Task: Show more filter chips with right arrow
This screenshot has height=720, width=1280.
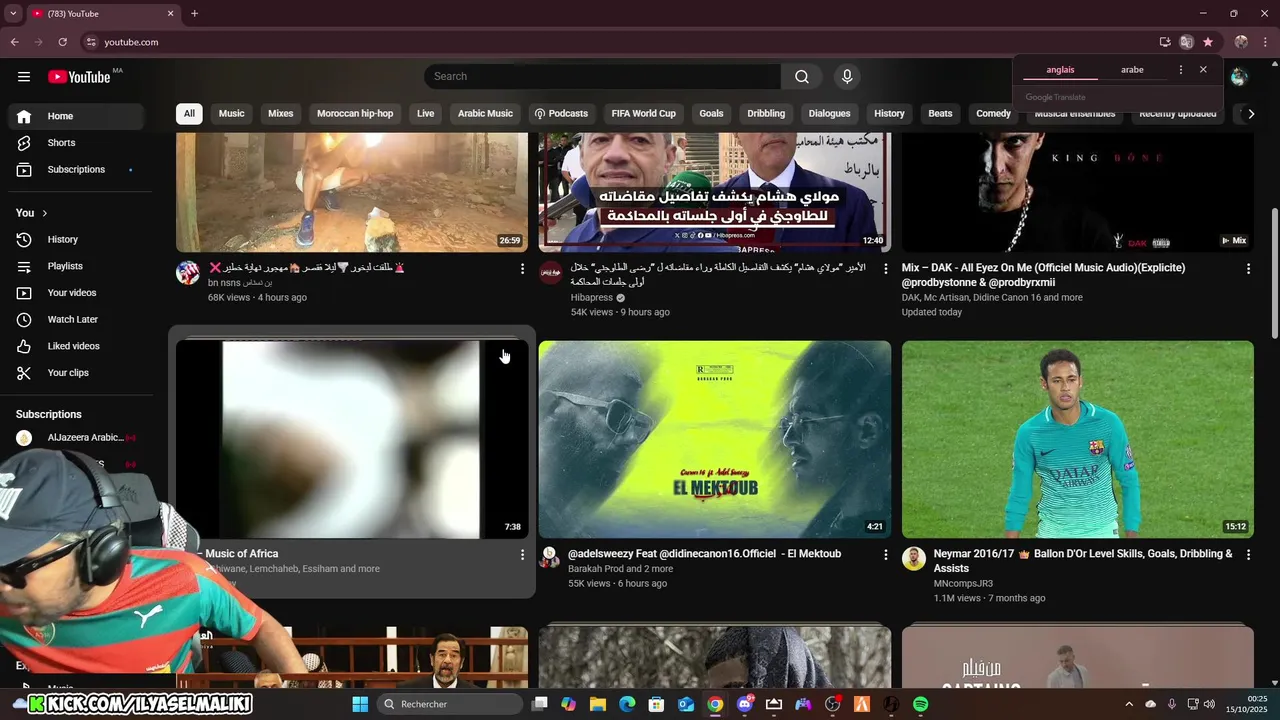Action: coord(1250,114)
